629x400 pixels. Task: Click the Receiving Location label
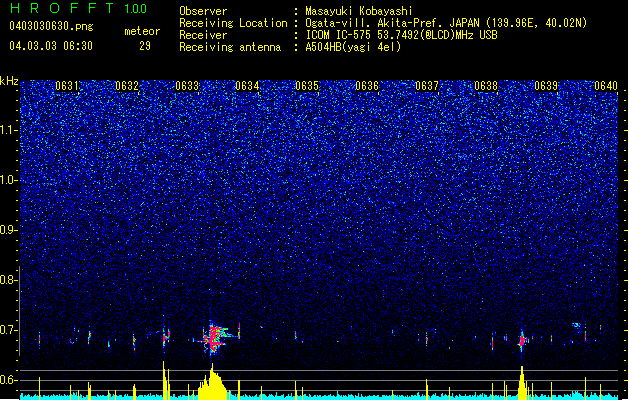[x=233, y=23]
